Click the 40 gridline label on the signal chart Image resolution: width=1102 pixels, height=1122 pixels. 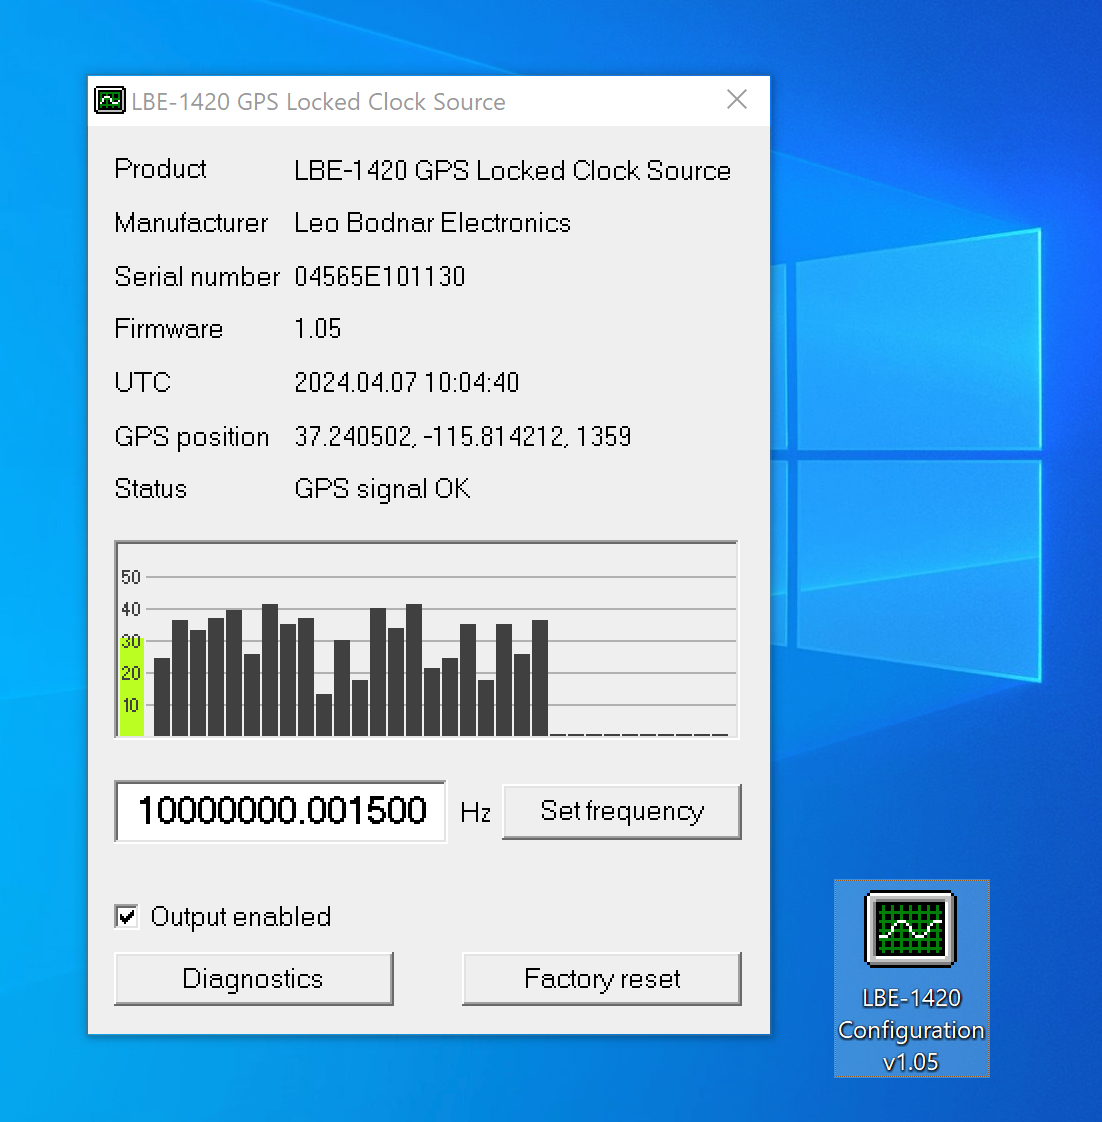[131, 609]
